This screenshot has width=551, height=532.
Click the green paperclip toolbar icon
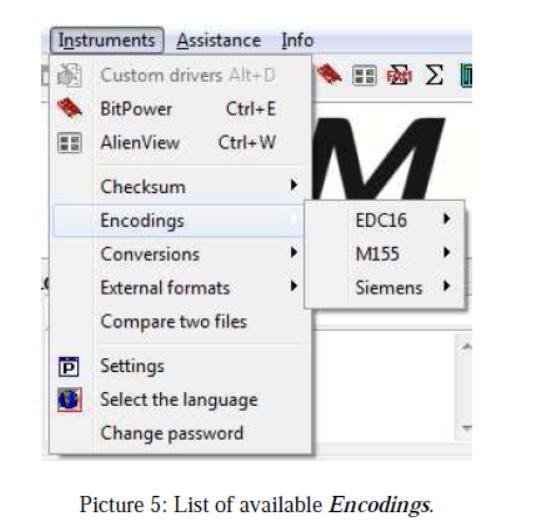coord(466,75)
